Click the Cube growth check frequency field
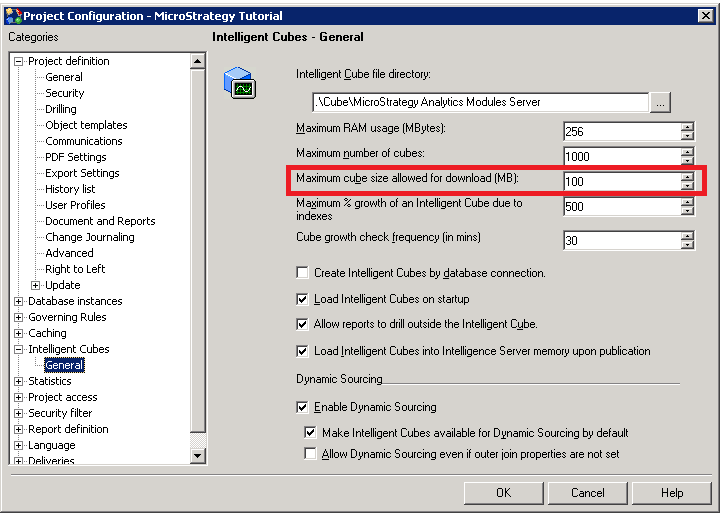723x519 pixels. 622,241
